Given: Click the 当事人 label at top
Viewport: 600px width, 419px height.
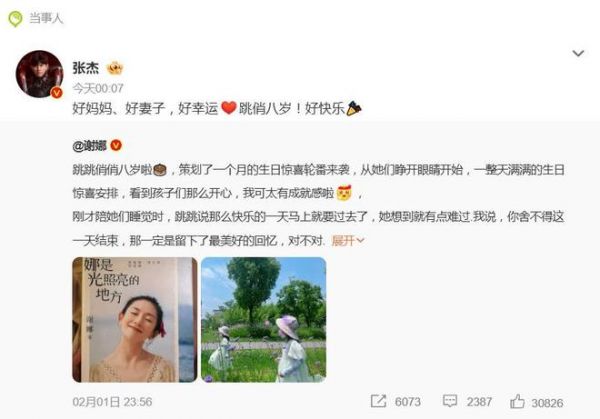Looking at the screenshot, I should point(46,18).
